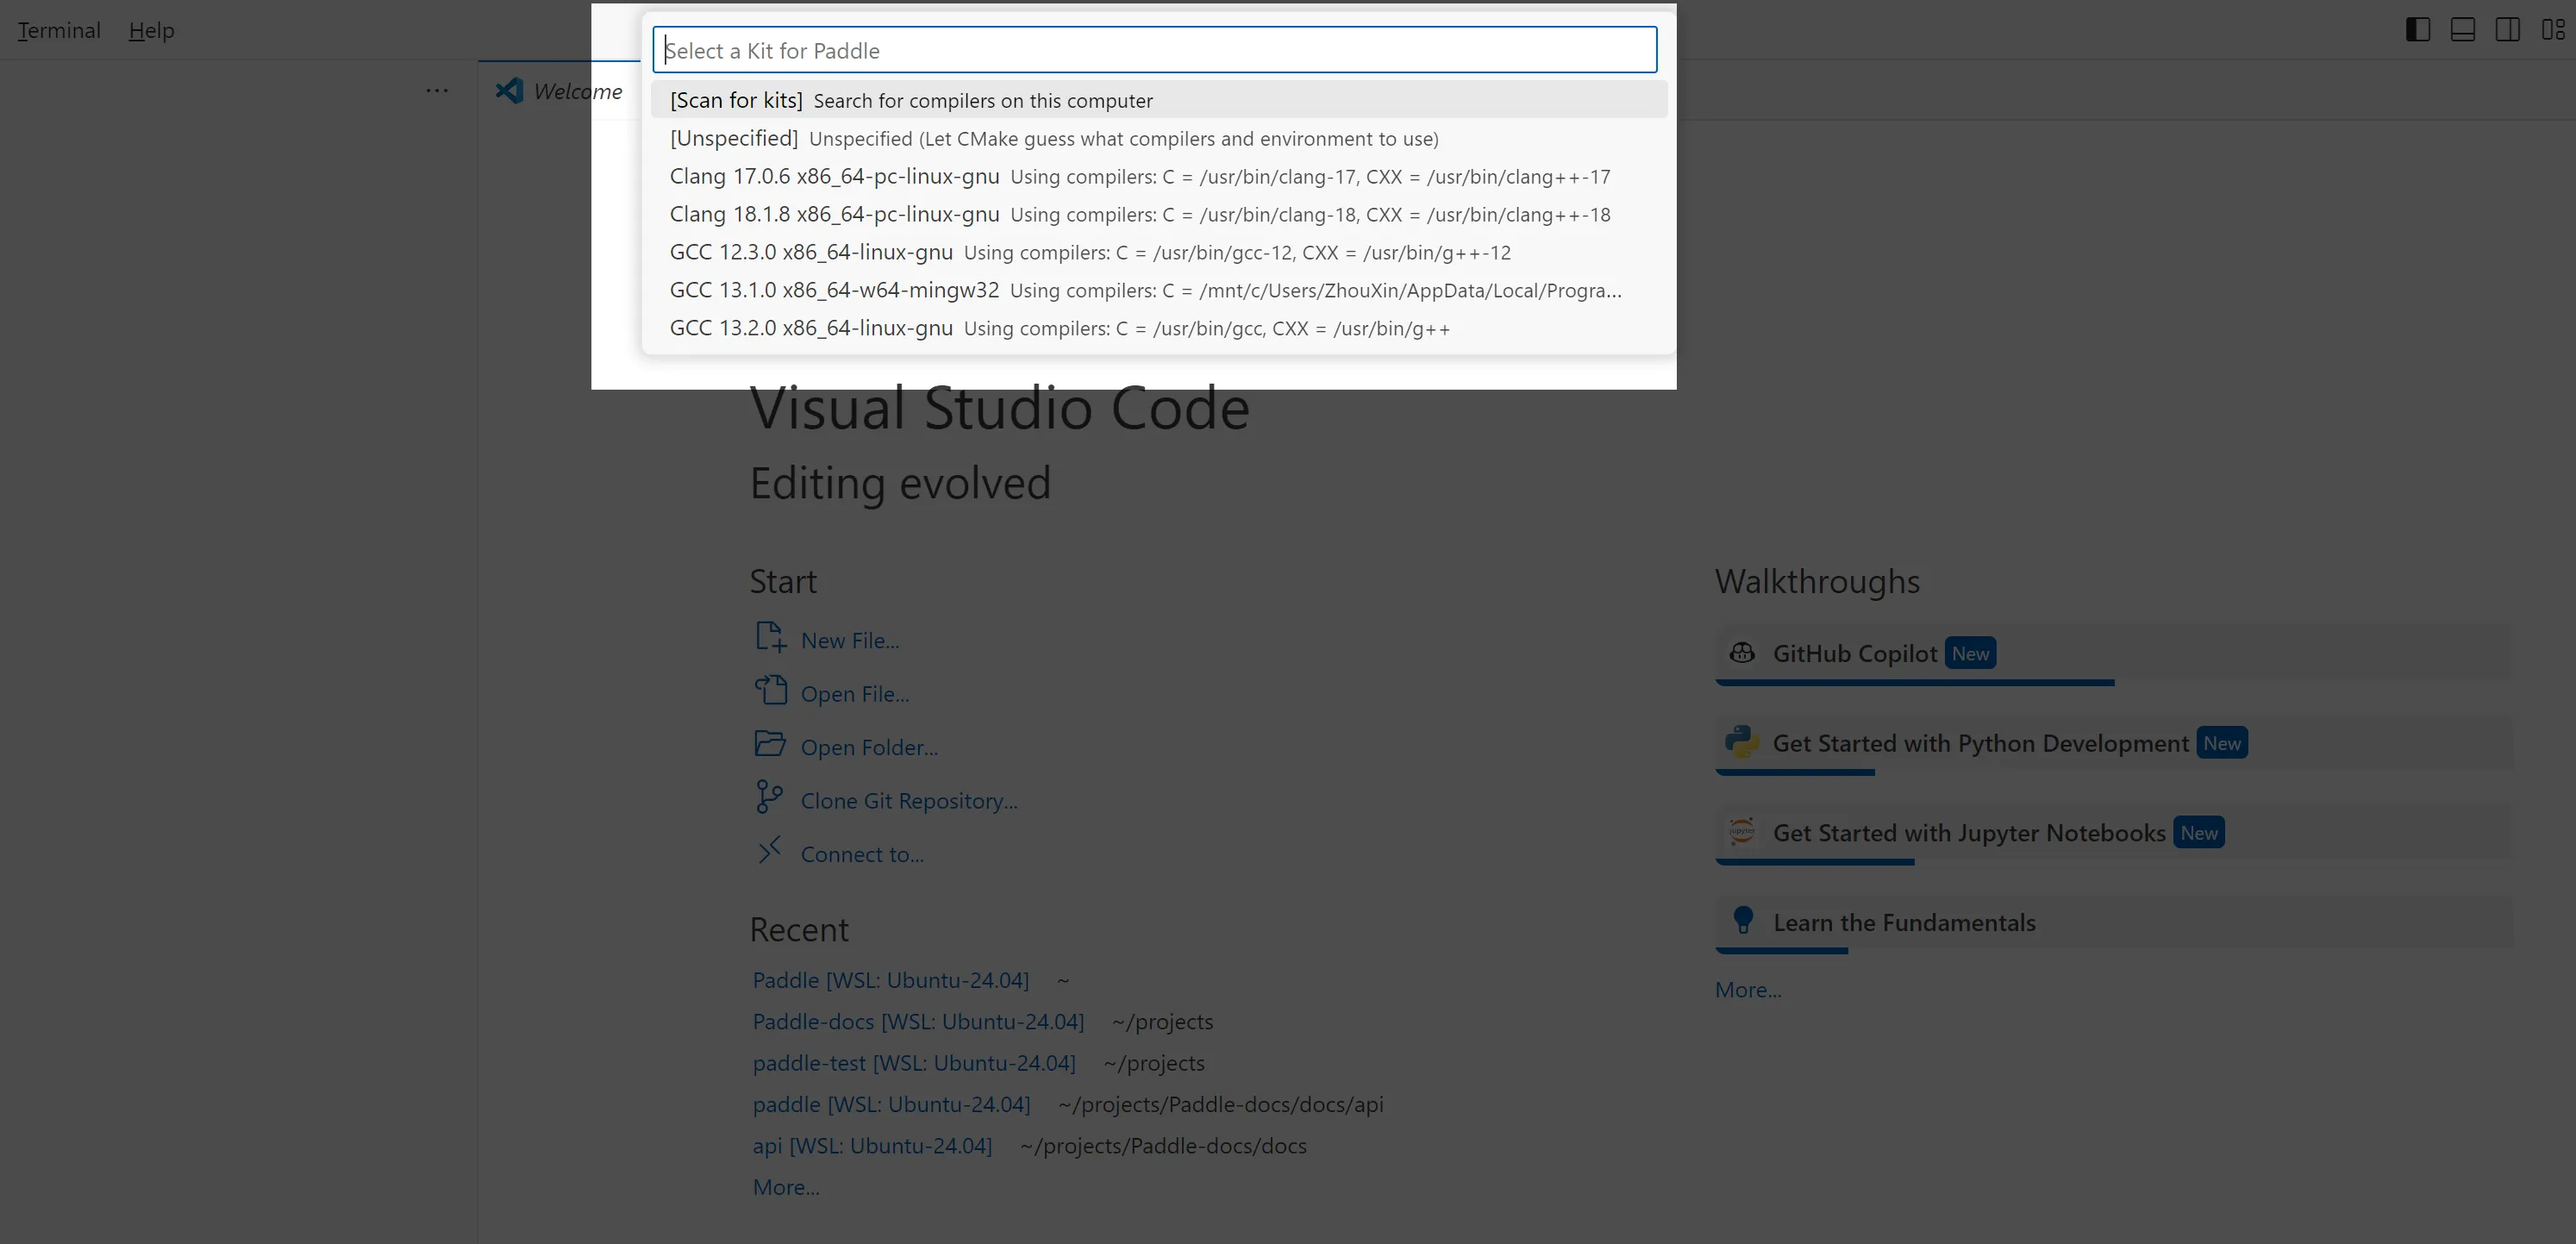Select the Clang 17.0.6 x86_64-pc-linux-gnu kit
2576x1244 pixels.
pos(1159,176)
